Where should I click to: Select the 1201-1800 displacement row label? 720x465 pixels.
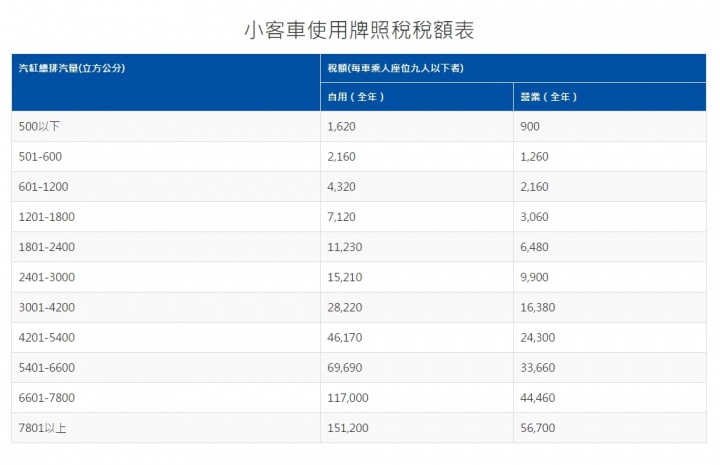[47, 217]
